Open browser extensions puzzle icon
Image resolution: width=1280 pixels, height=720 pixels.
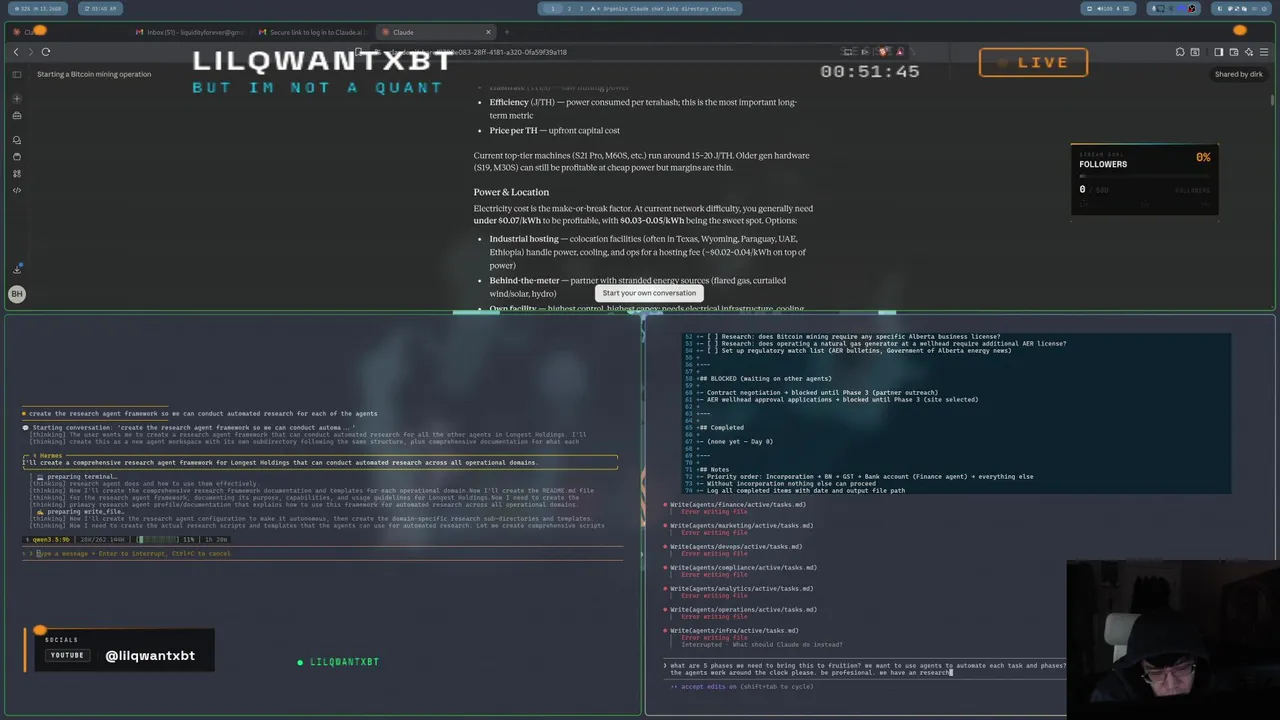[1180, 52]
